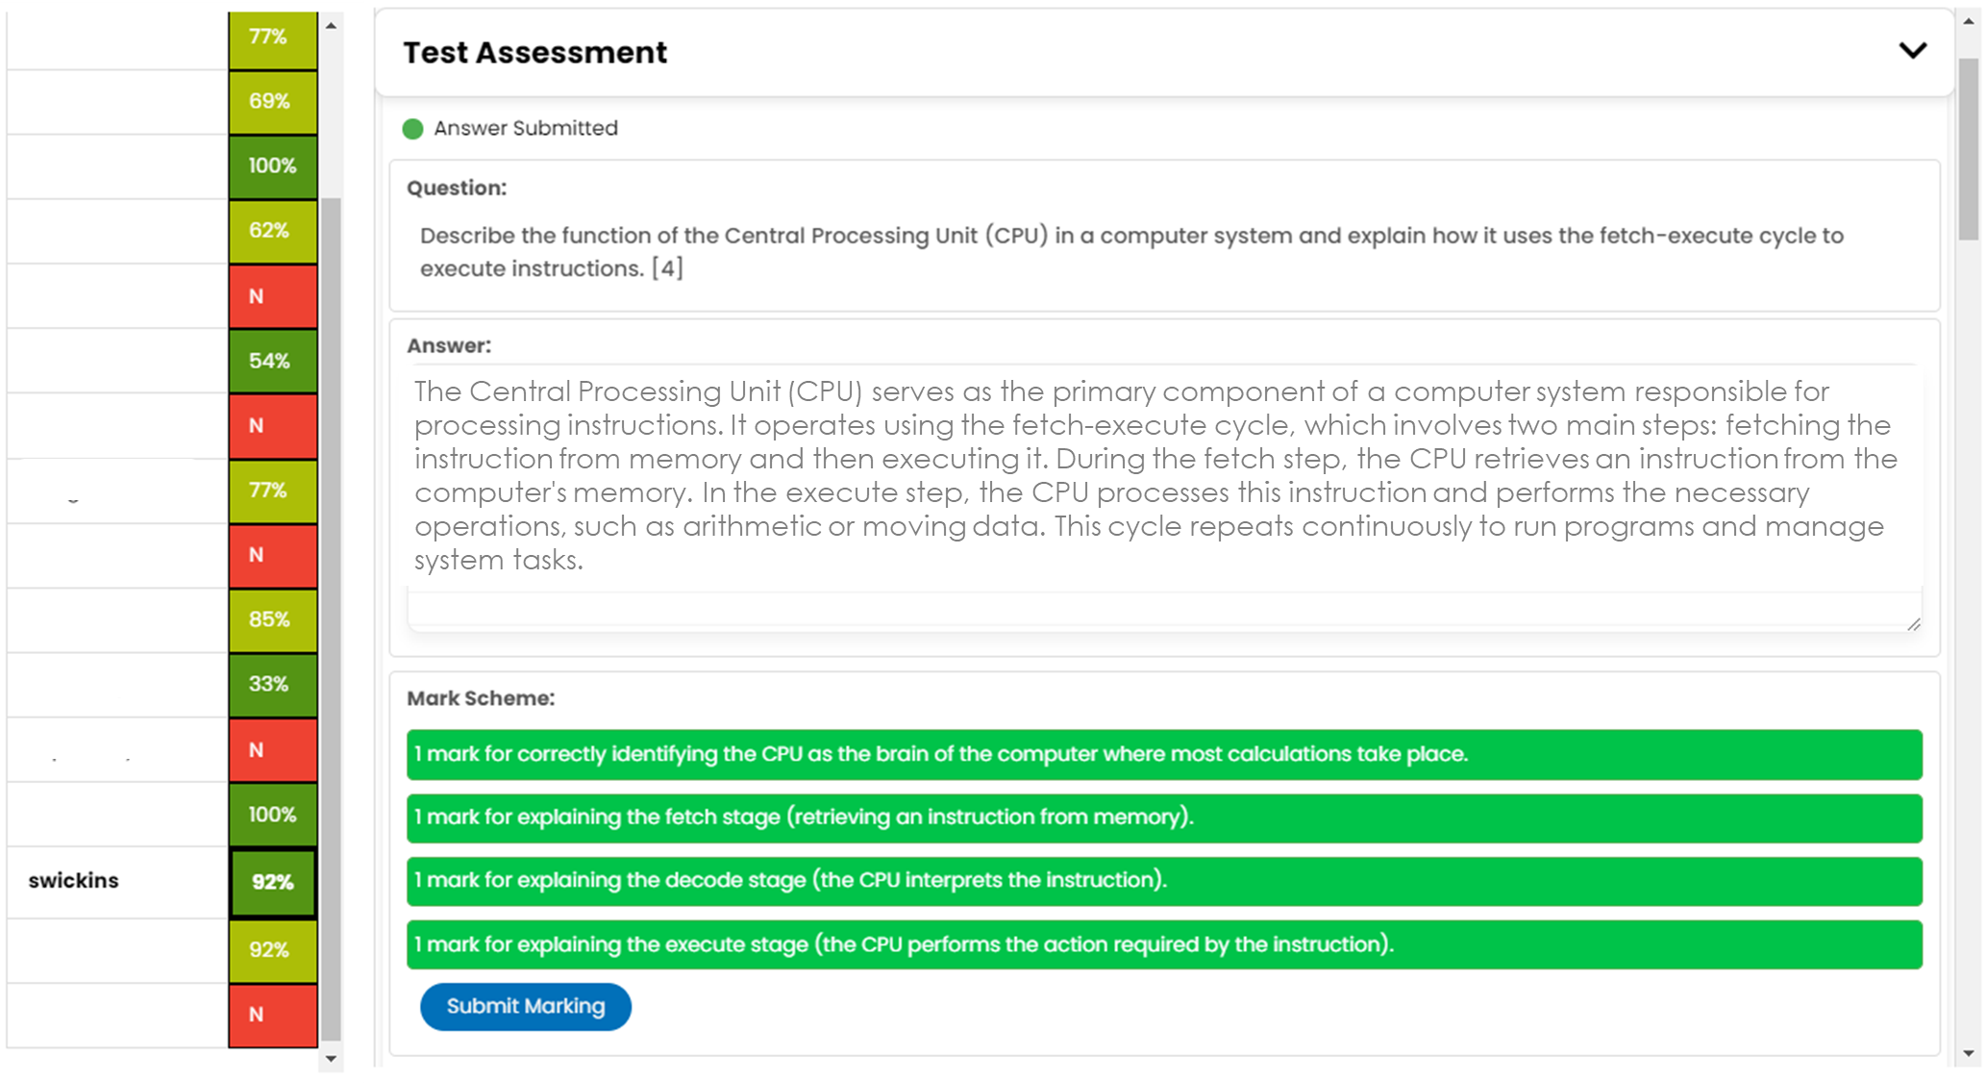The image size is (1986, 1083).
Task: Select the 54% score cell
Action: [271, 361]
